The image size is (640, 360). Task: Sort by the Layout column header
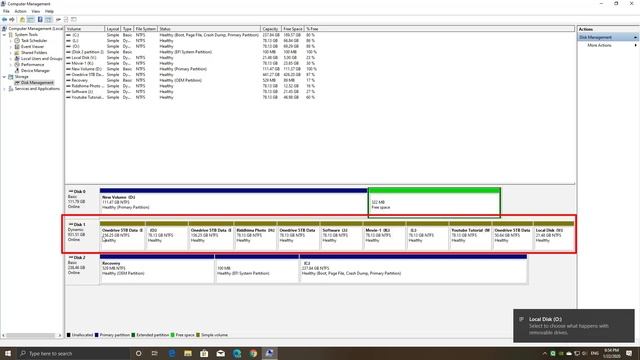(113, 29)
